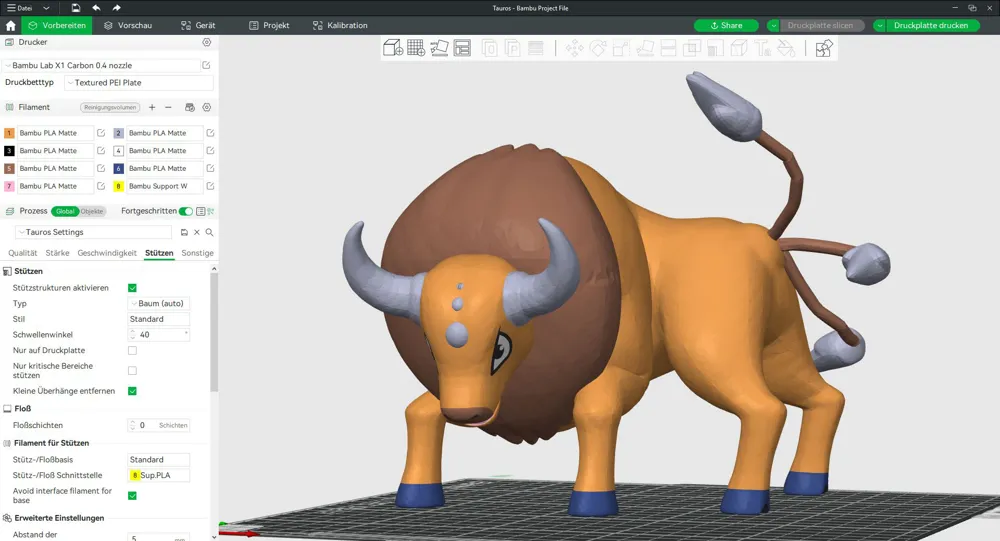Image resolution: width=1000 pixels, height=541 pixels.
Task: Open filament settings gear icon
Action: pos(207,107)
